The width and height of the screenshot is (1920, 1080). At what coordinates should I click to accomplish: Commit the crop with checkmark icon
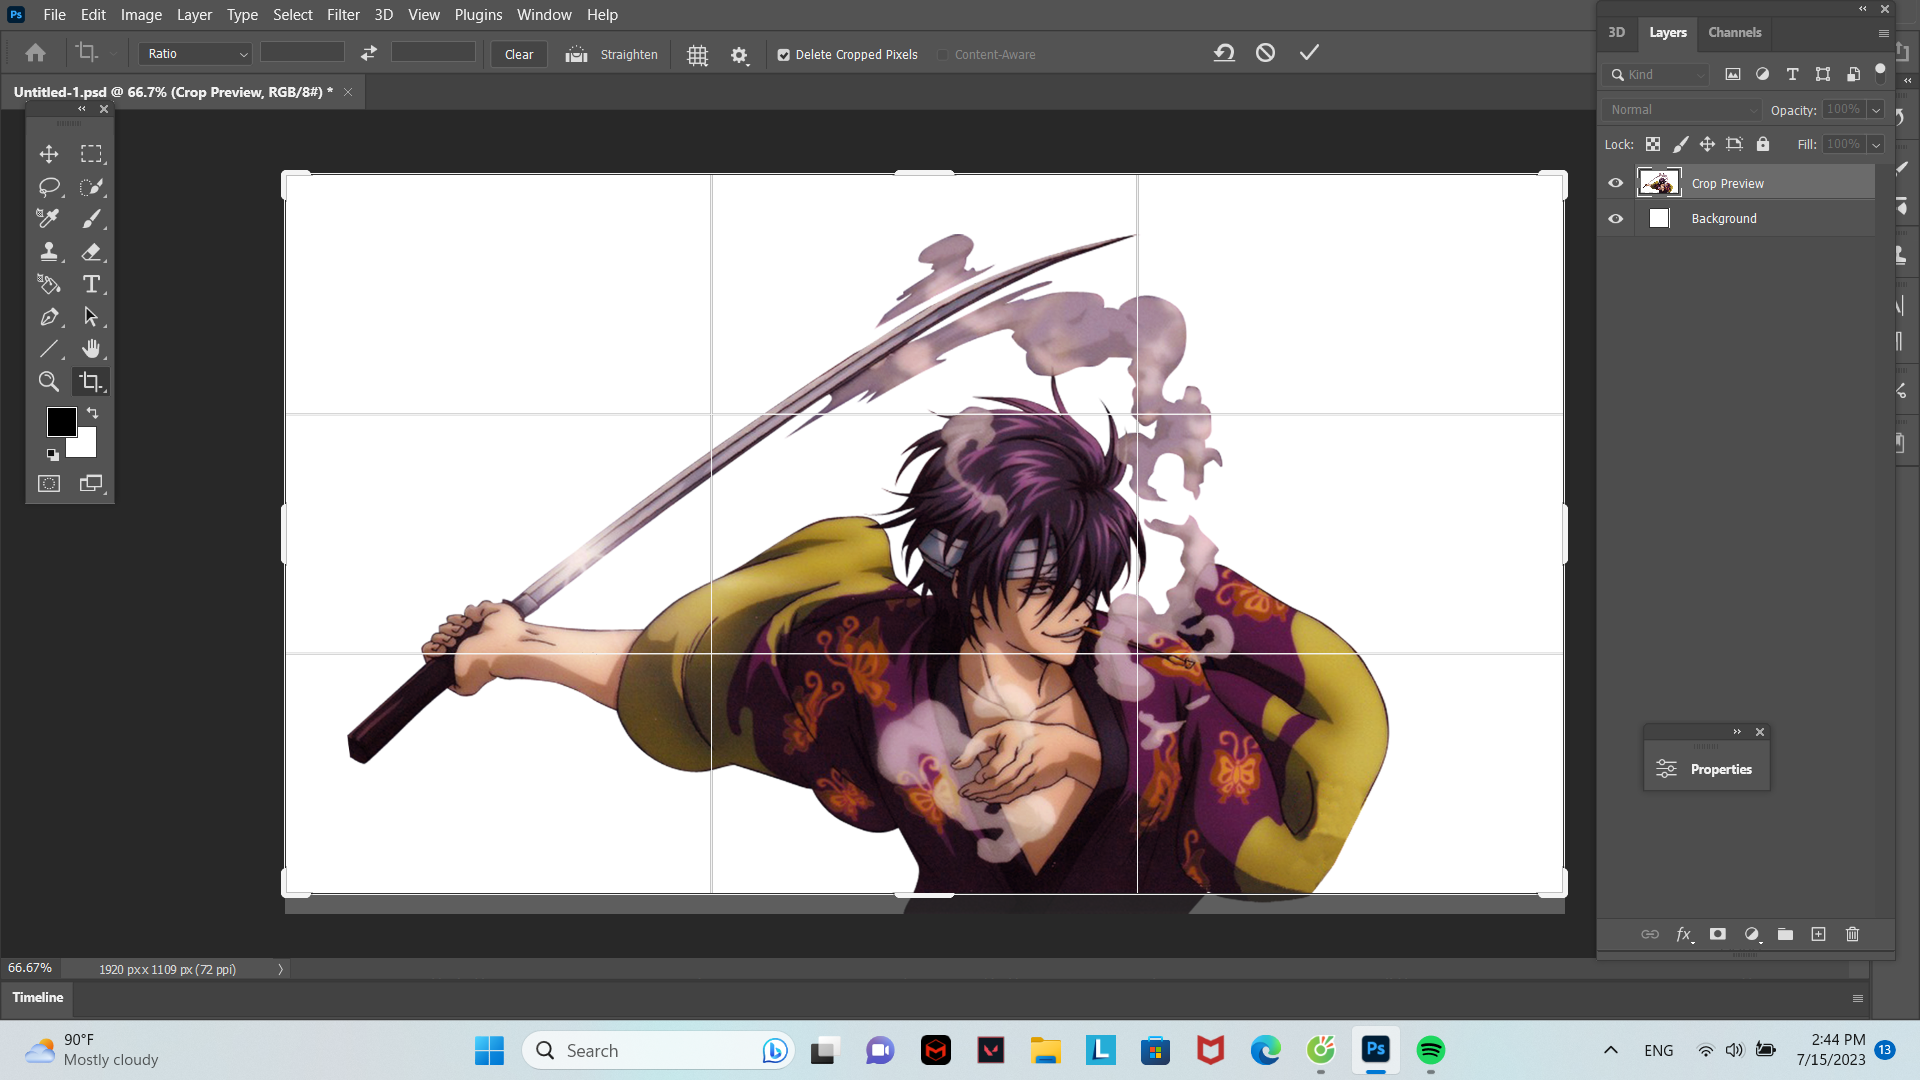(1309, 53)
